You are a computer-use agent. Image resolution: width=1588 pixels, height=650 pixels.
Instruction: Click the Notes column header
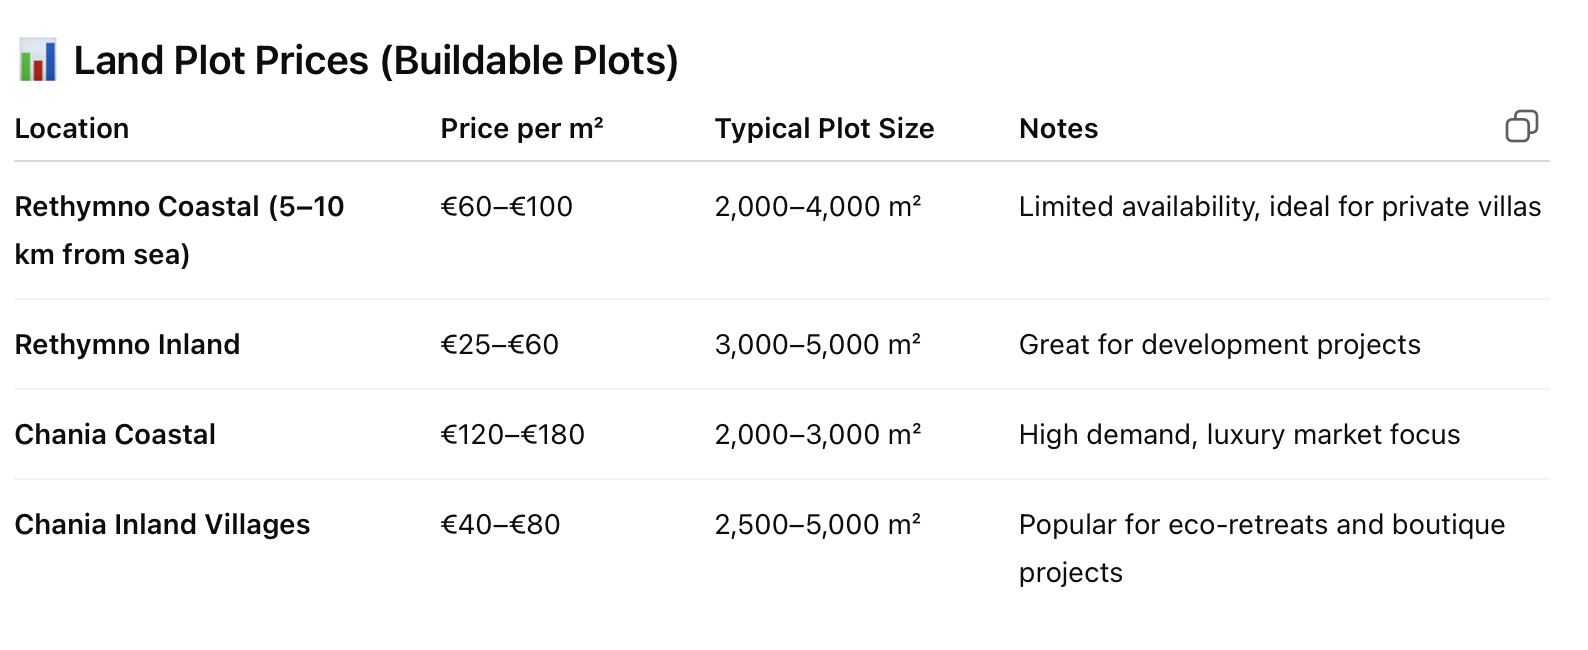1058,129
